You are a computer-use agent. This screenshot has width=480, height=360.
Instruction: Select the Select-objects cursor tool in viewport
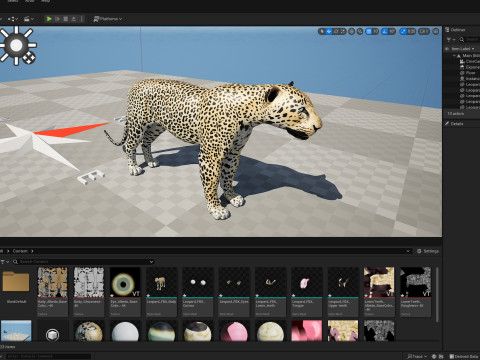pyautogui.click(x=322, y=31)
